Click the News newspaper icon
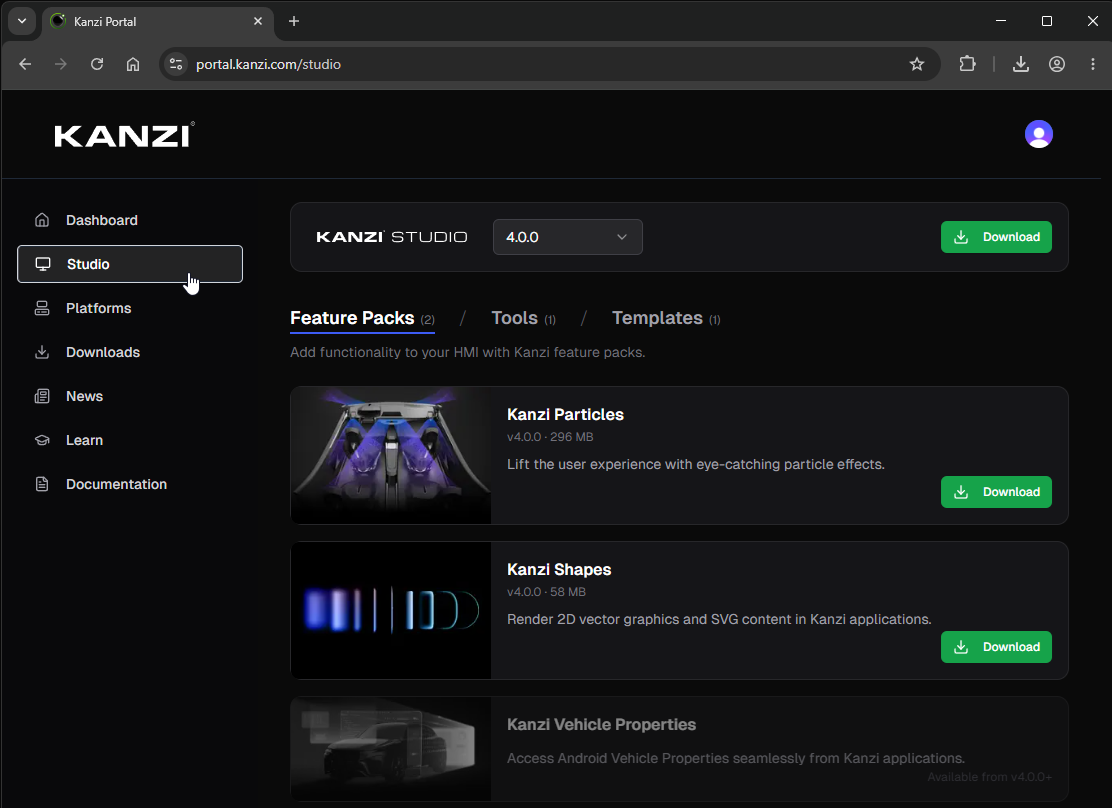 pyautogui.click(x=42, y=396)
